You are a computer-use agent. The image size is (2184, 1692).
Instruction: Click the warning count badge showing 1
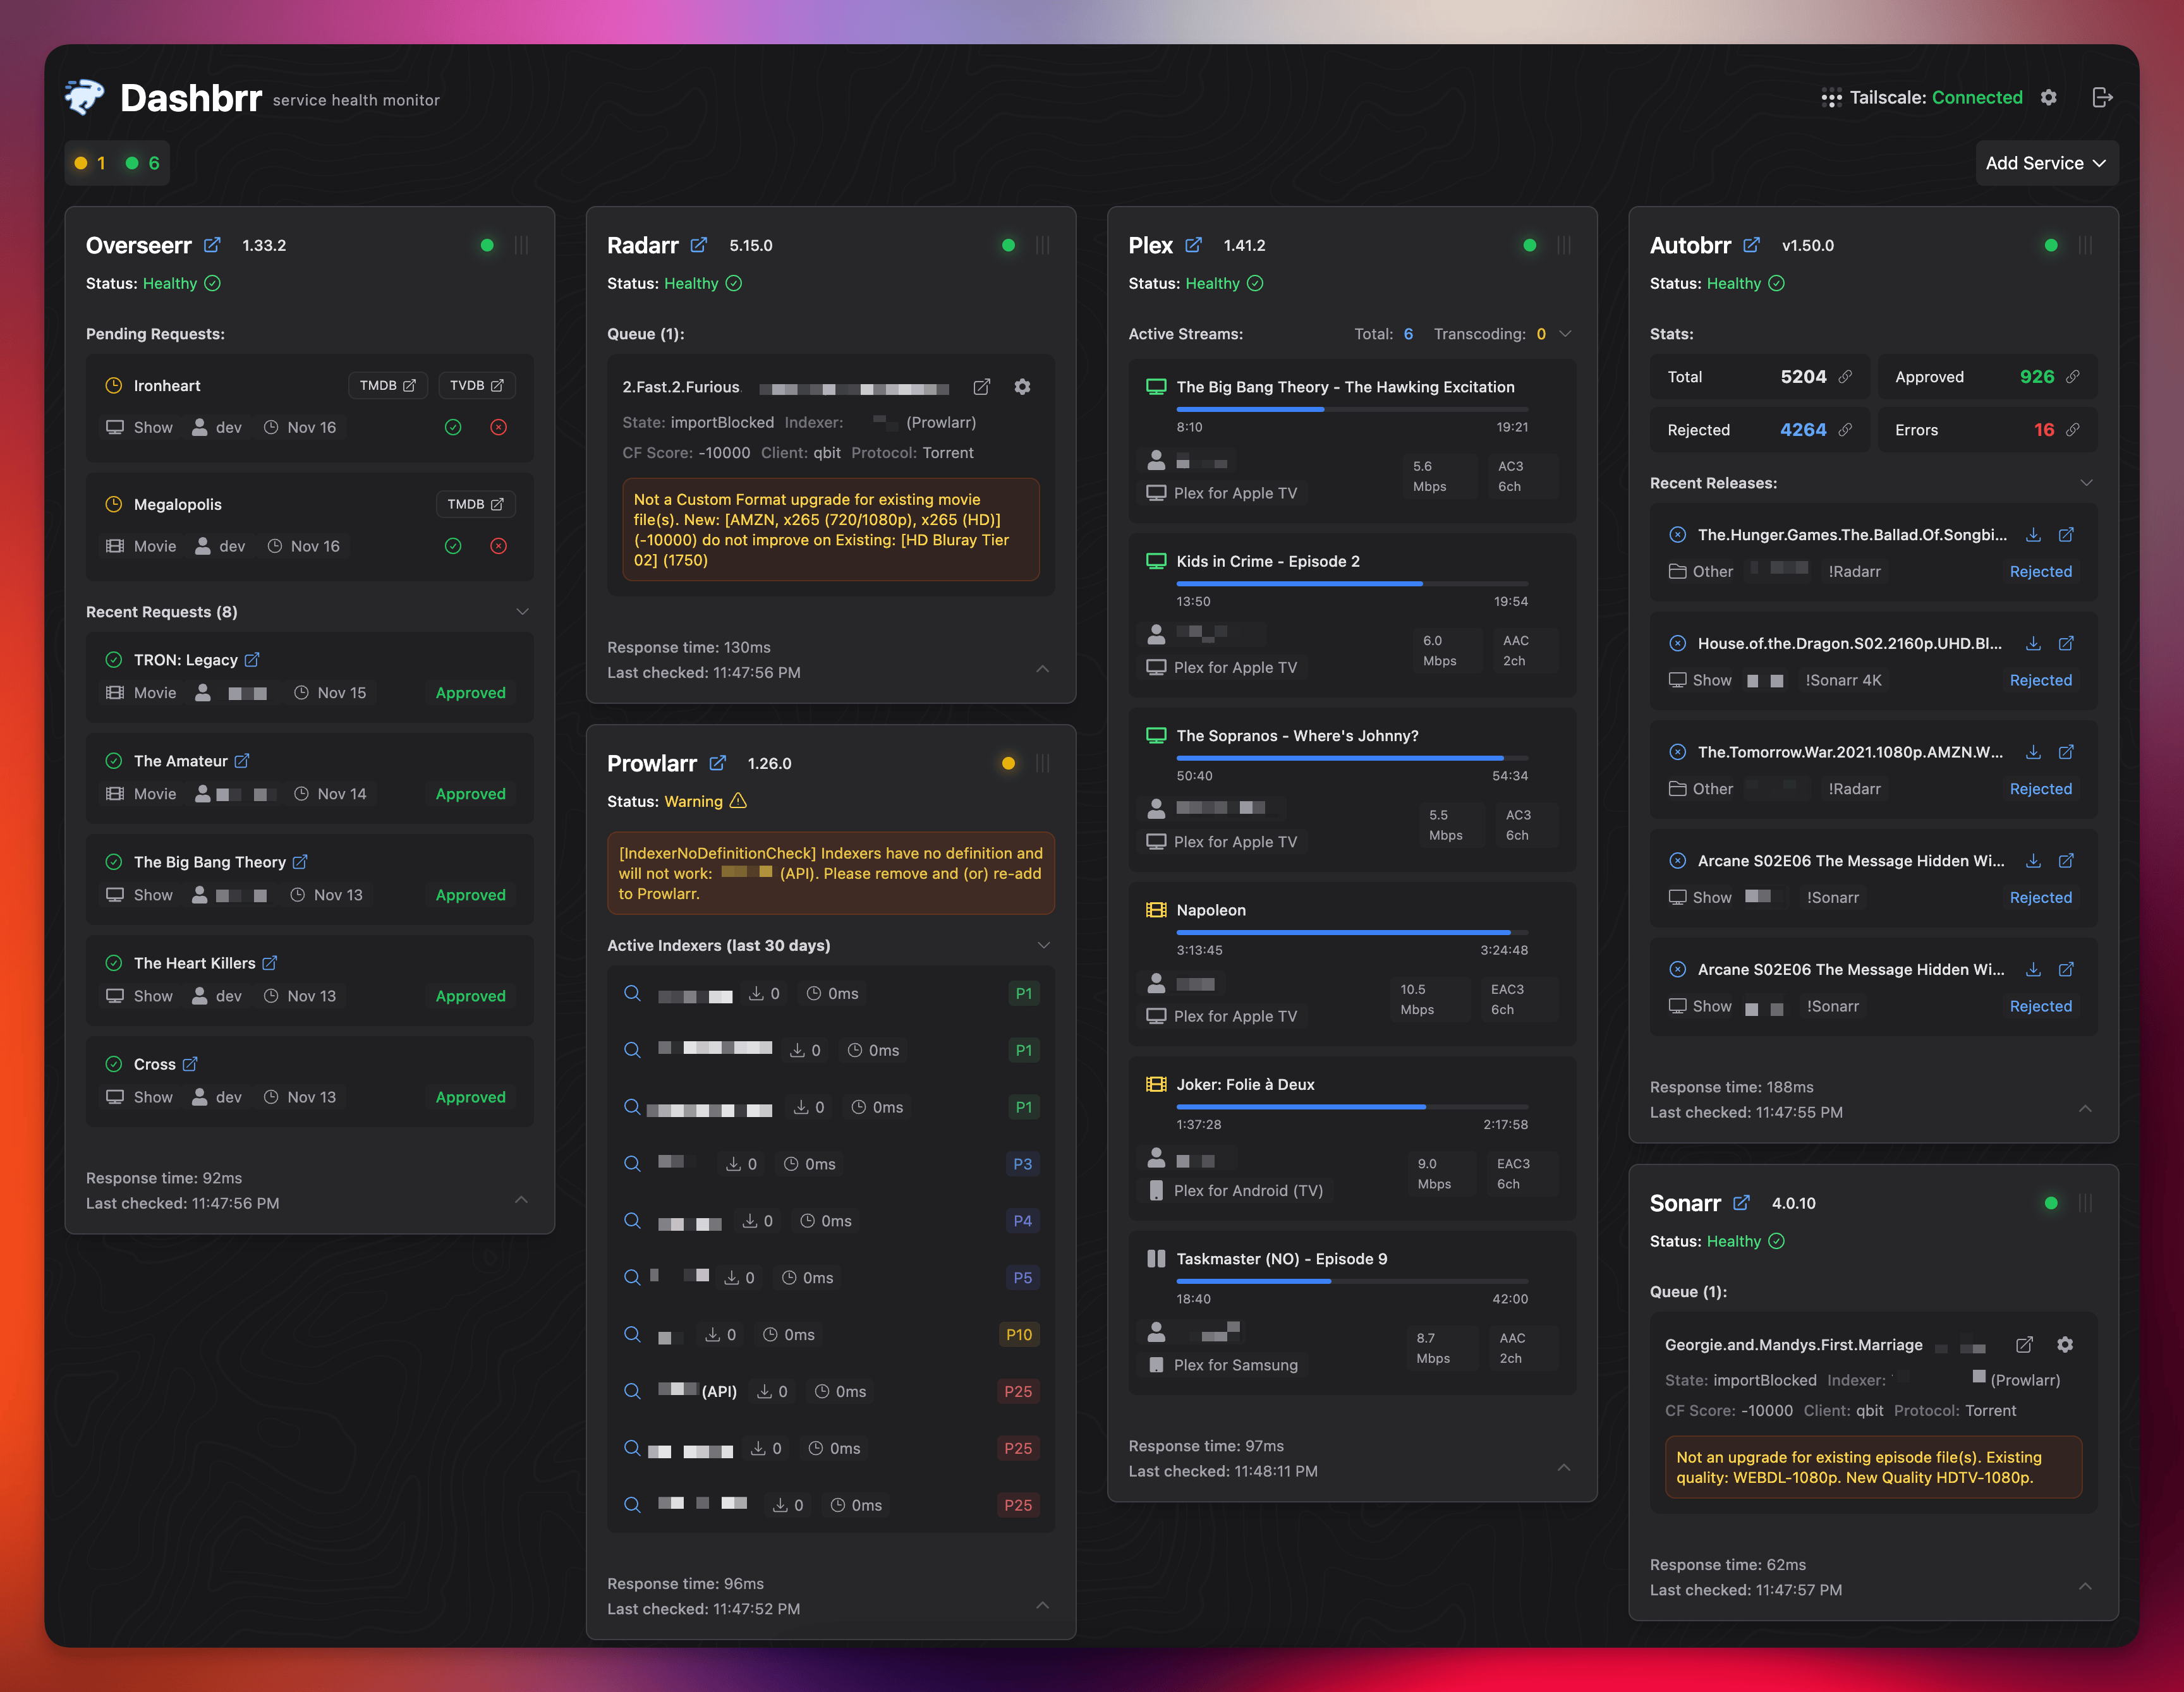coord(90,163)
